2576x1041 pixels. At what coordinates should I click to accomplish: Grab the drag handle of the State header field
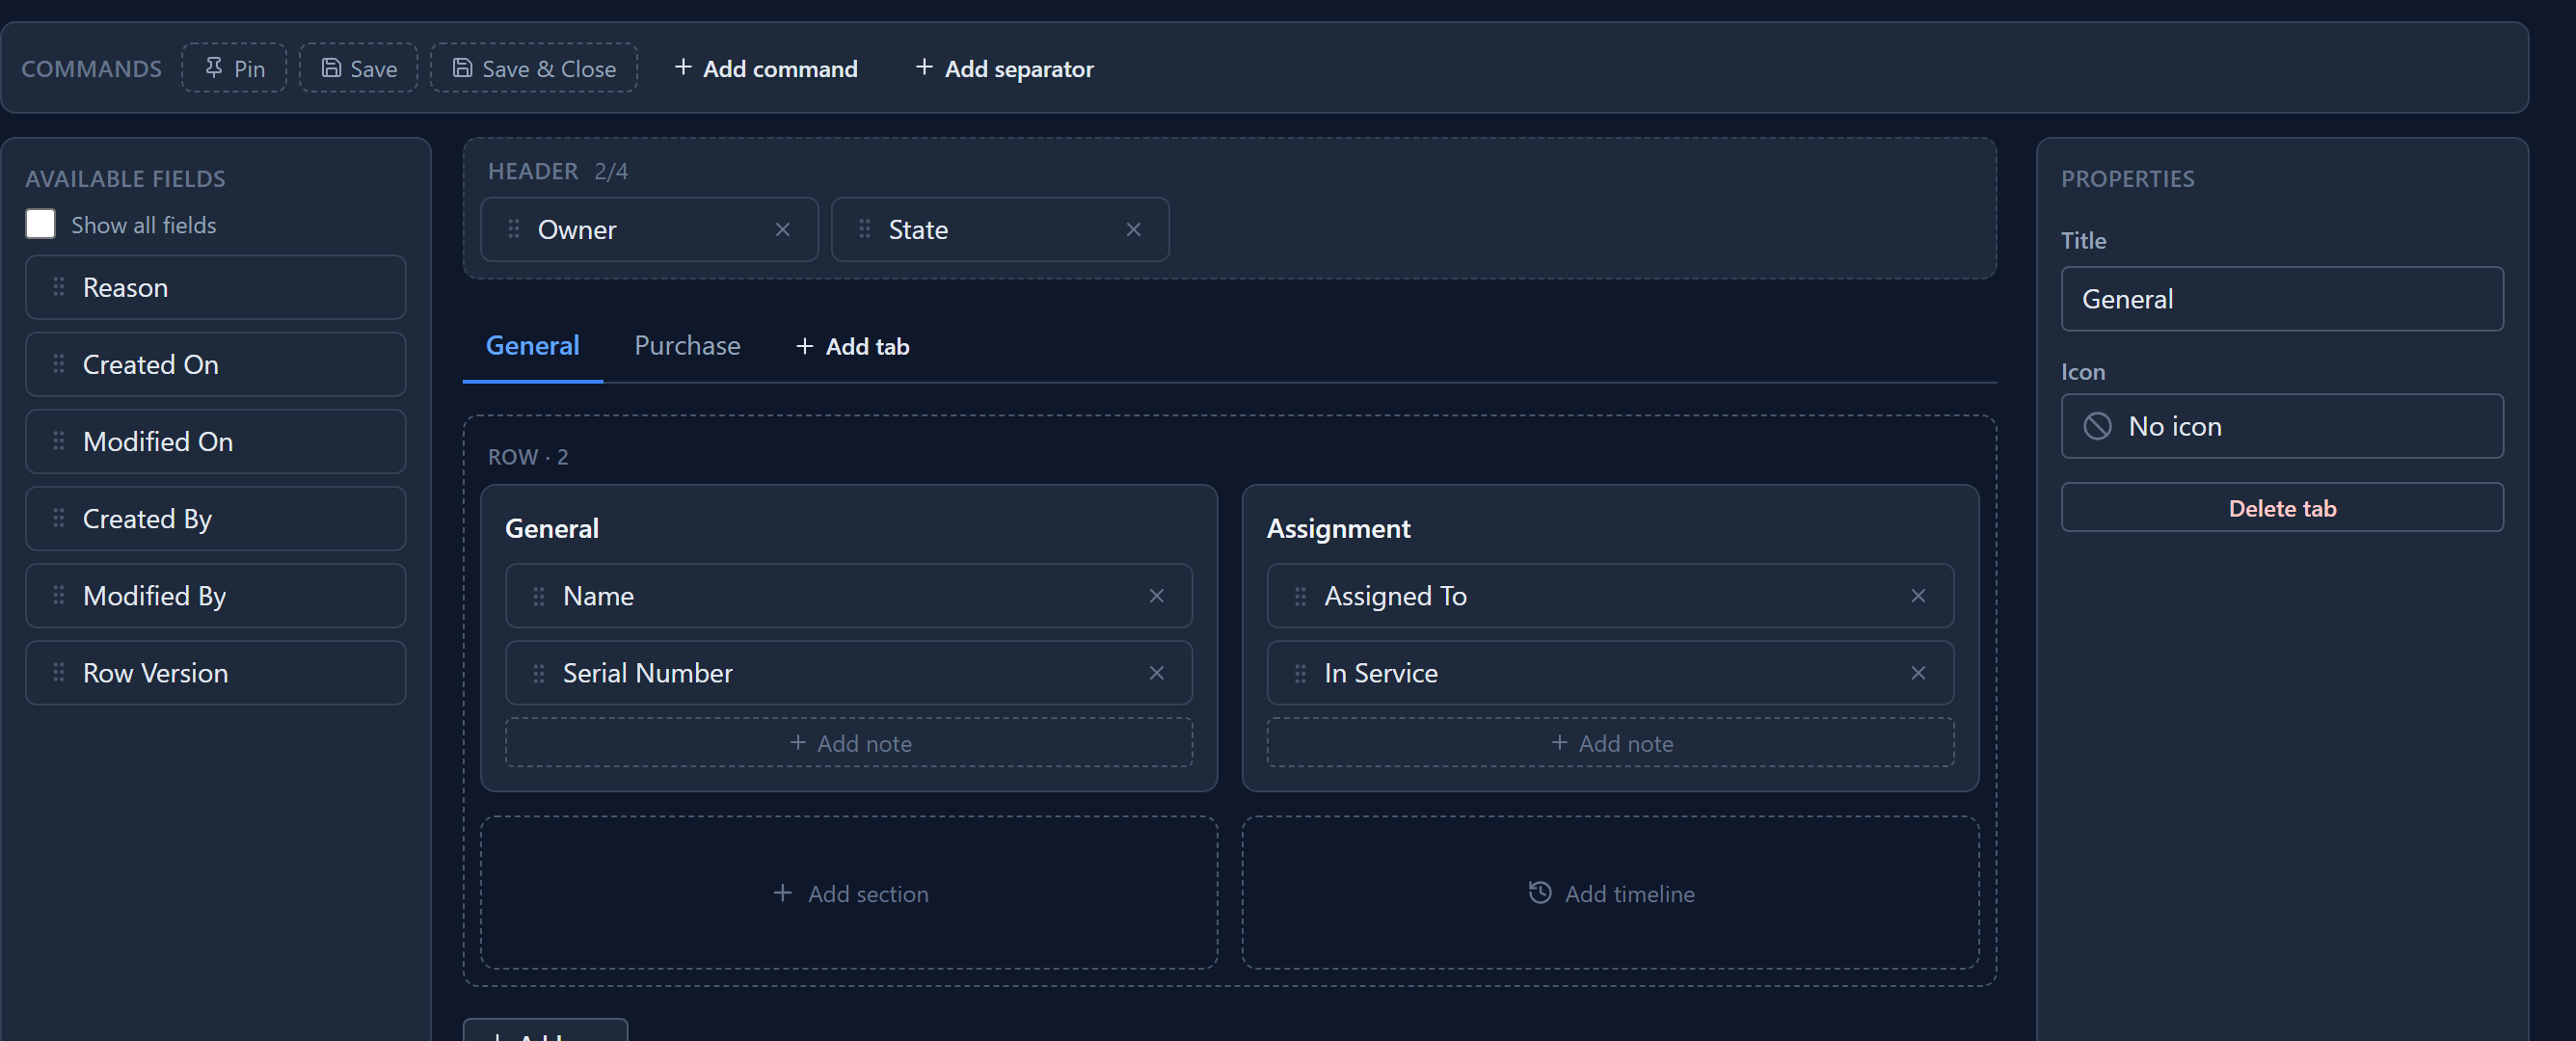(865, 229)
